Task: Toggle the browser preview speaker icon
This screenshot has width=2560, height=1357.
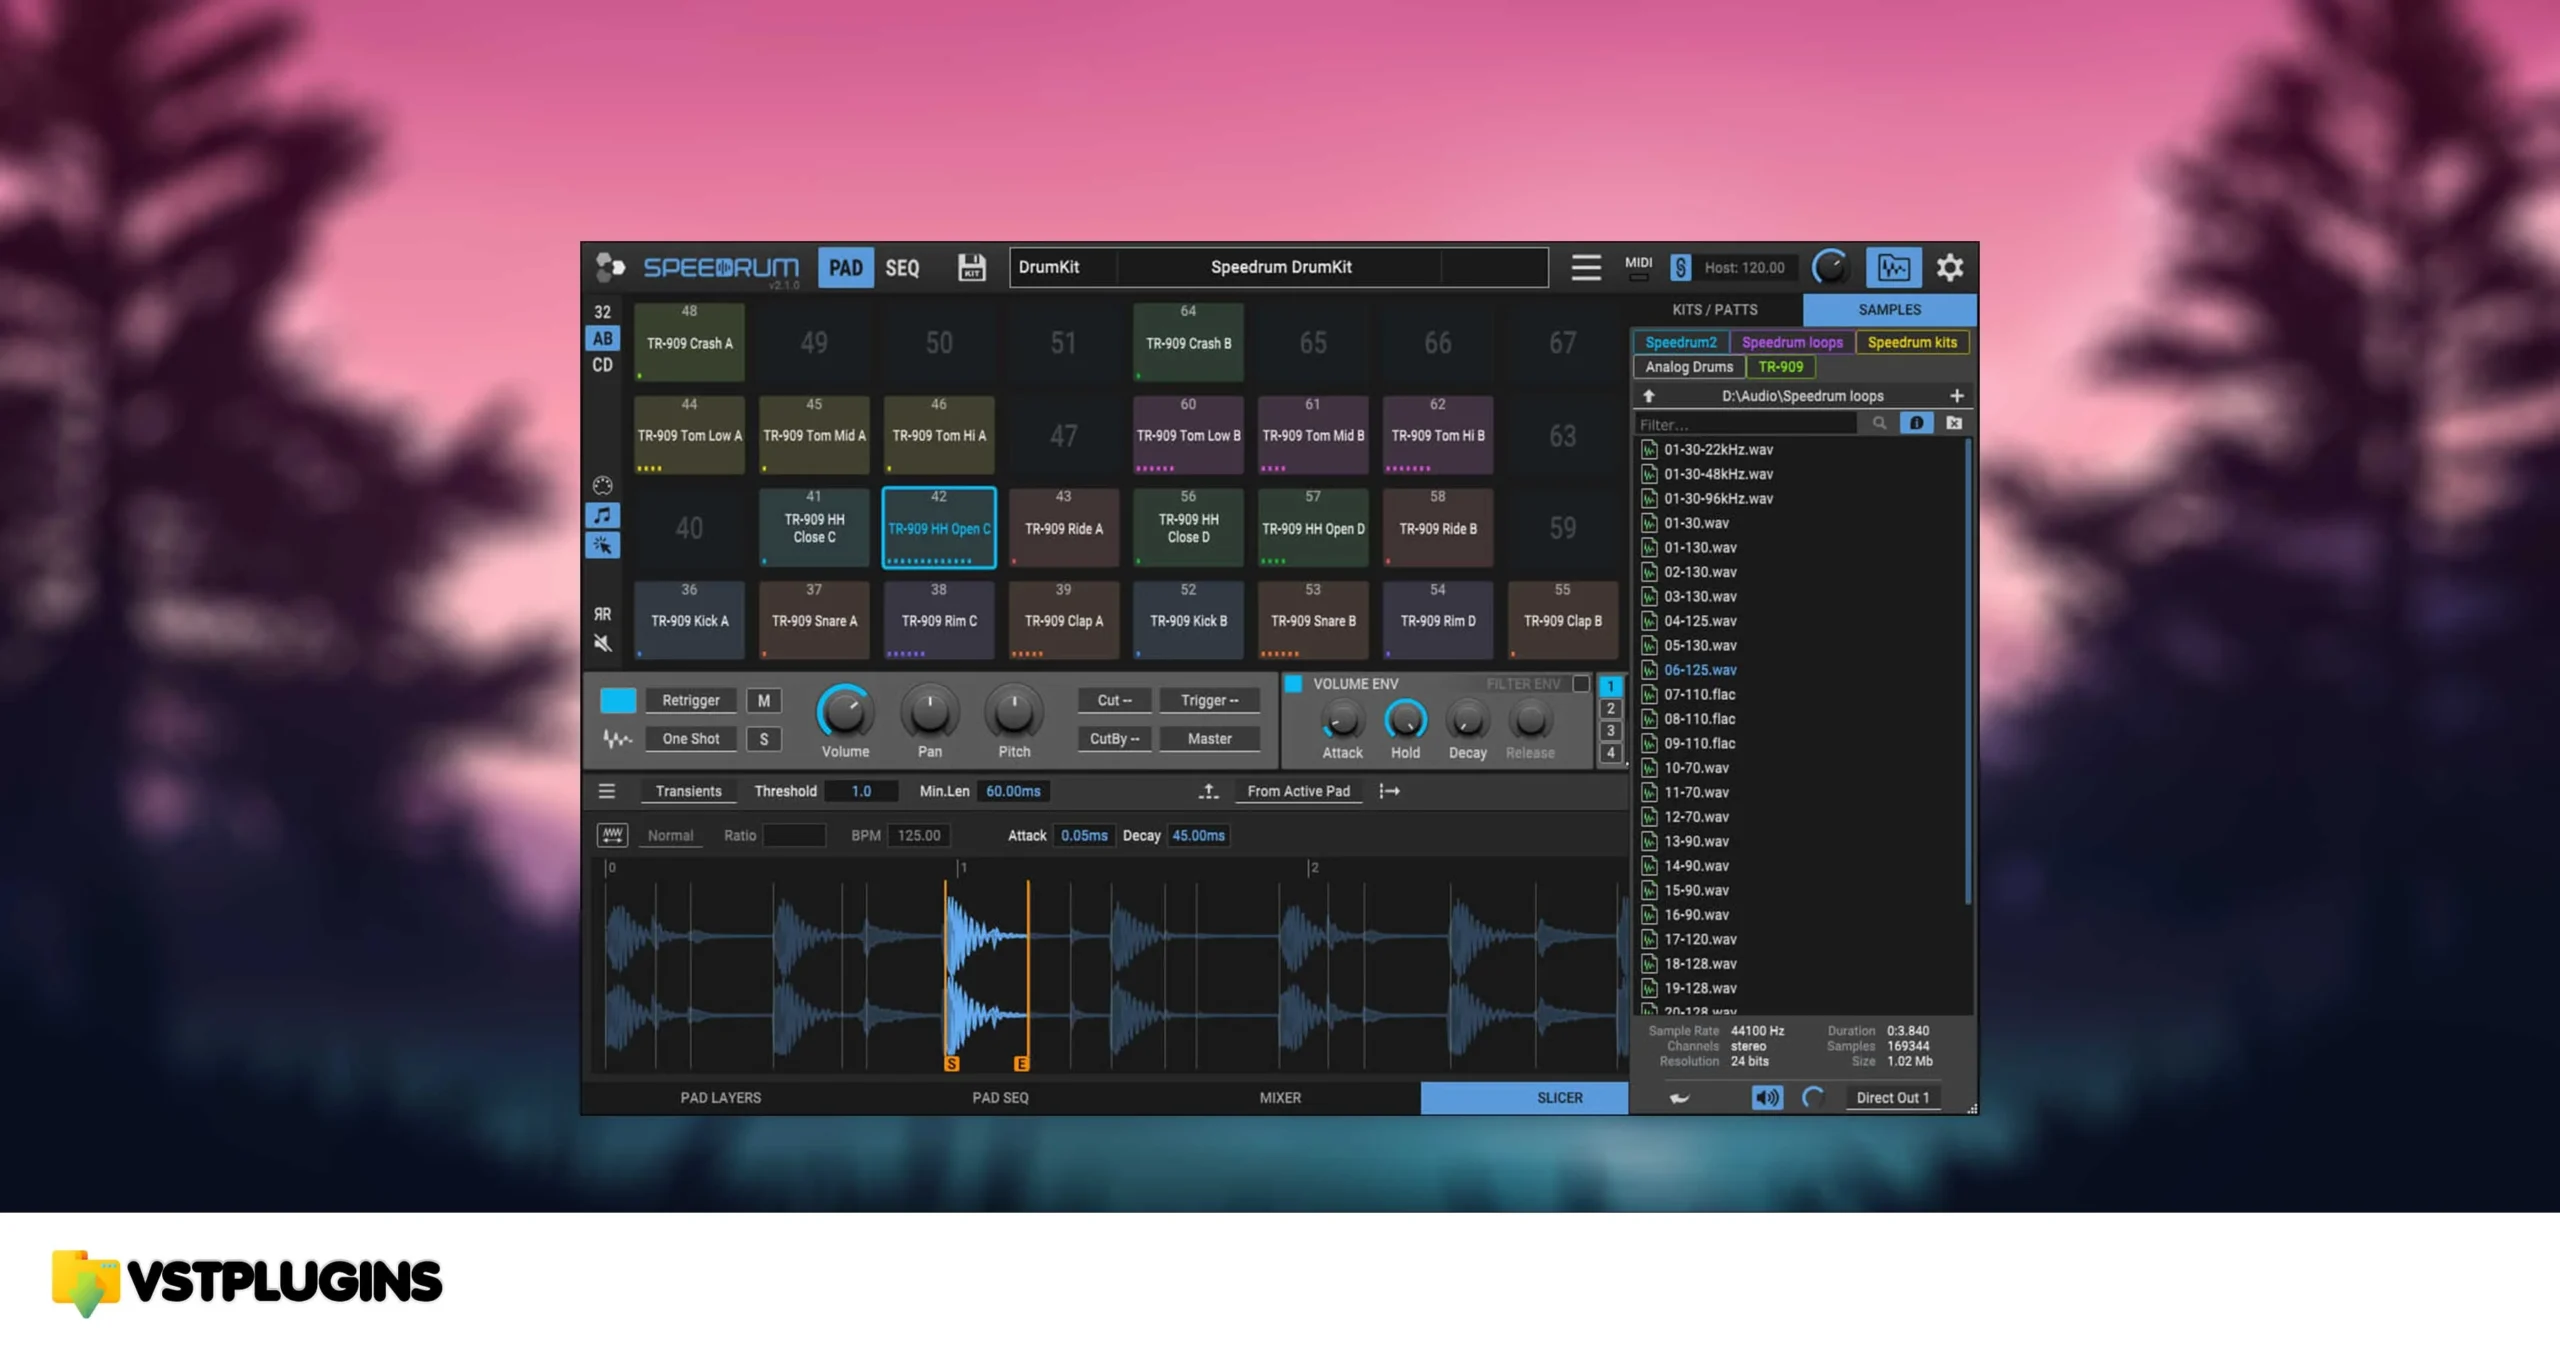Action: [x=1767, y=1098]
